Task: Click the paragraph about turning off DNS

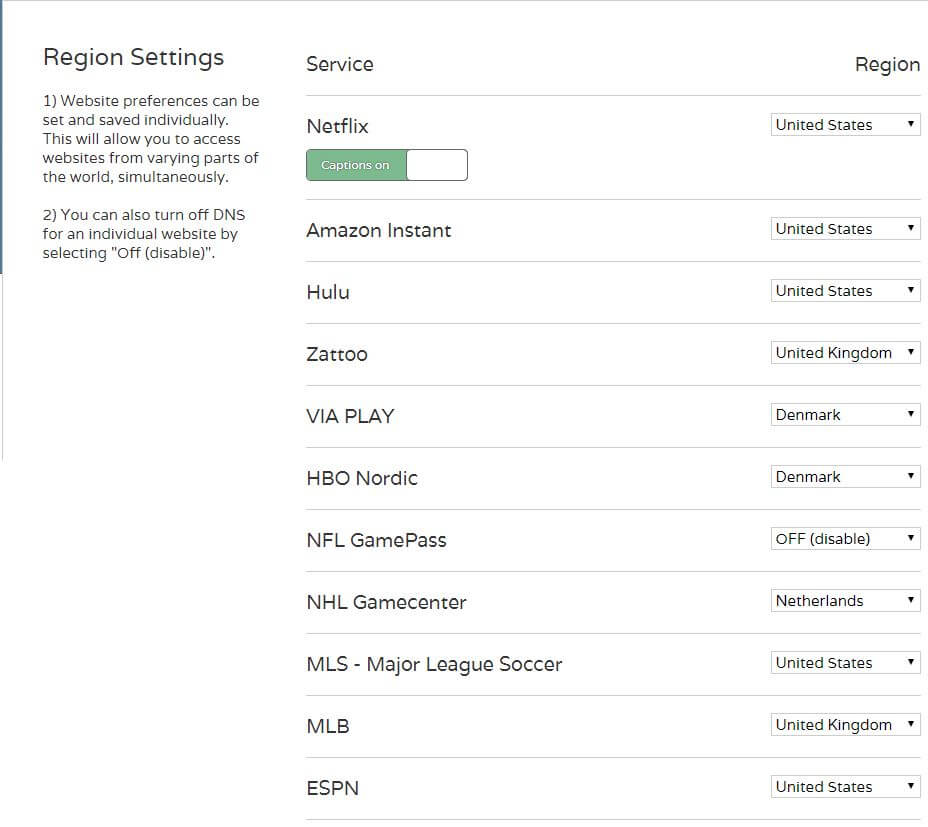Action: pyautogui.click(x=144, y=234)
